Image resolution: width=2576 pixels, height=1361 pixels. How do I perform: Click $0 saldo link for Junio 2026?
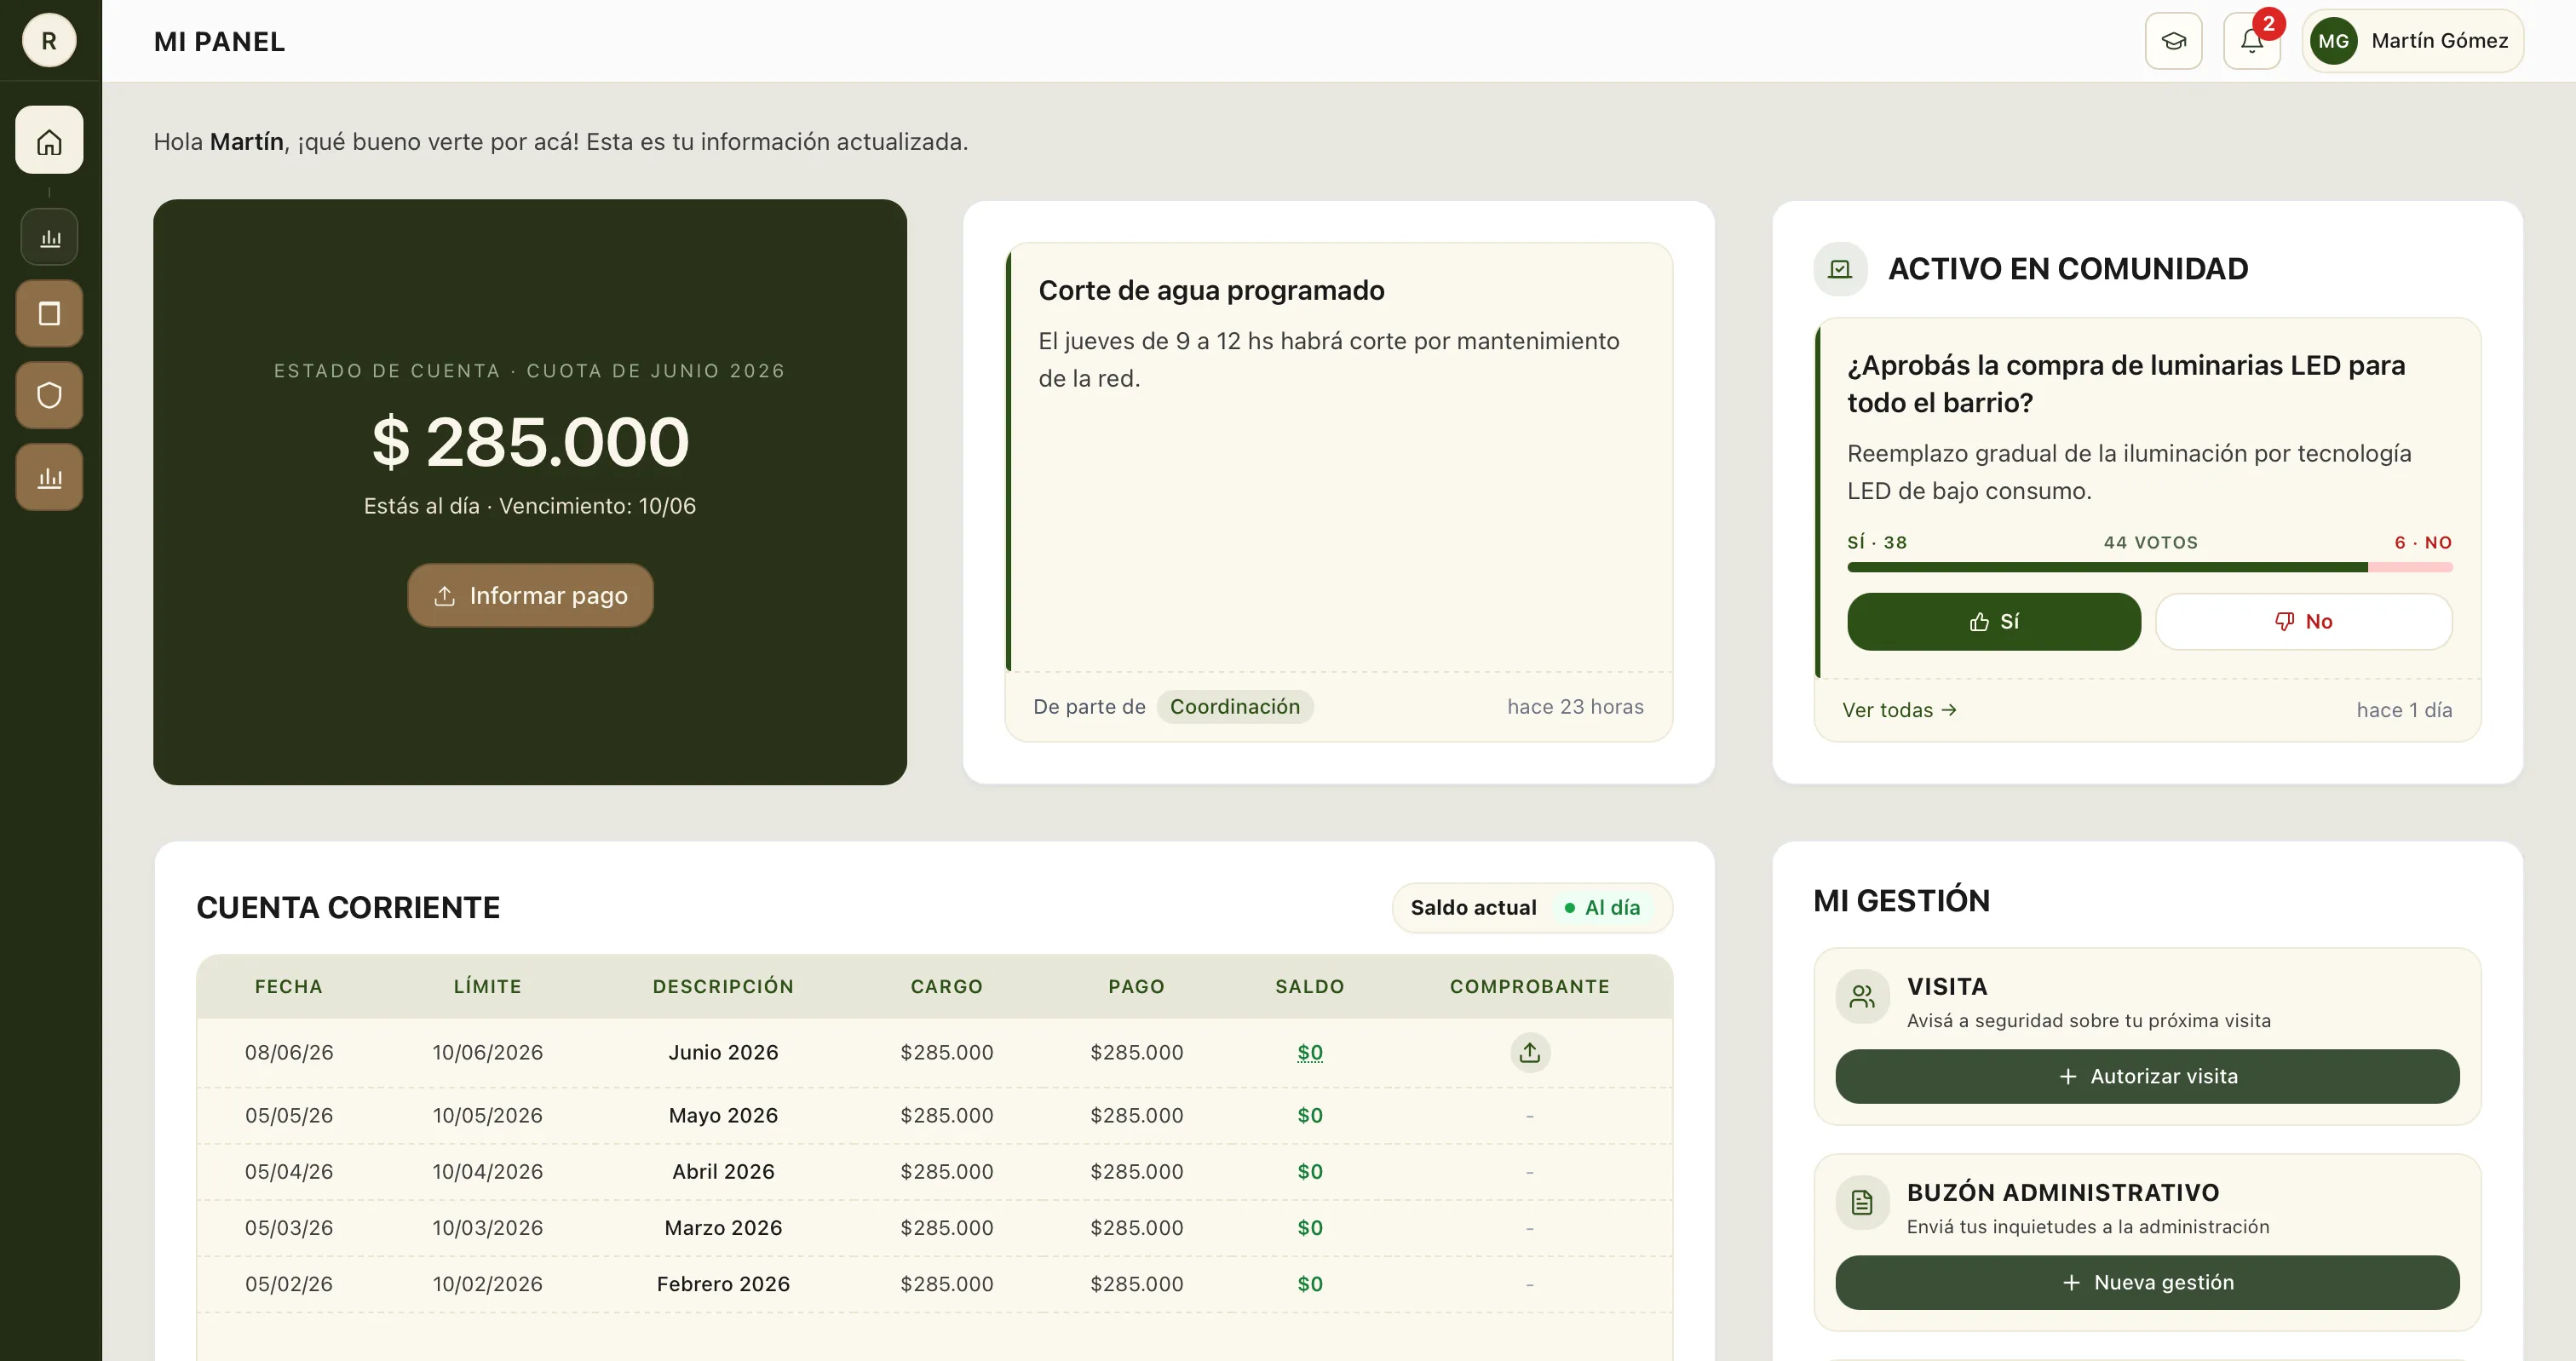click(x=1309, y=1052)
